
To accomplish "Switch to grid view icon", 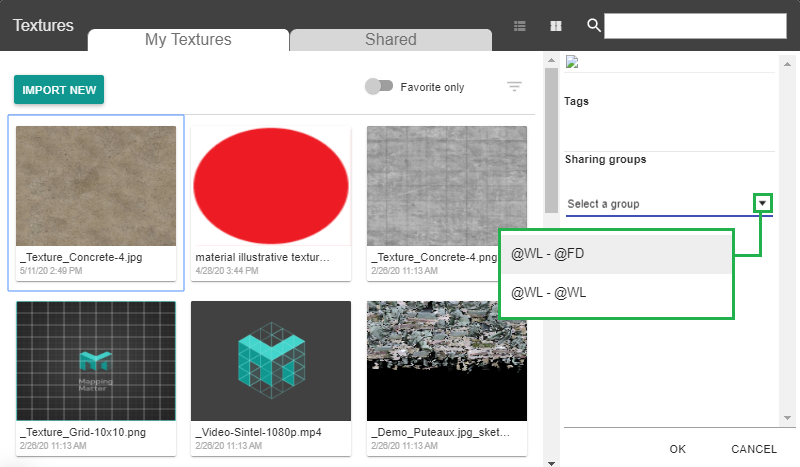I will (556, 26).
